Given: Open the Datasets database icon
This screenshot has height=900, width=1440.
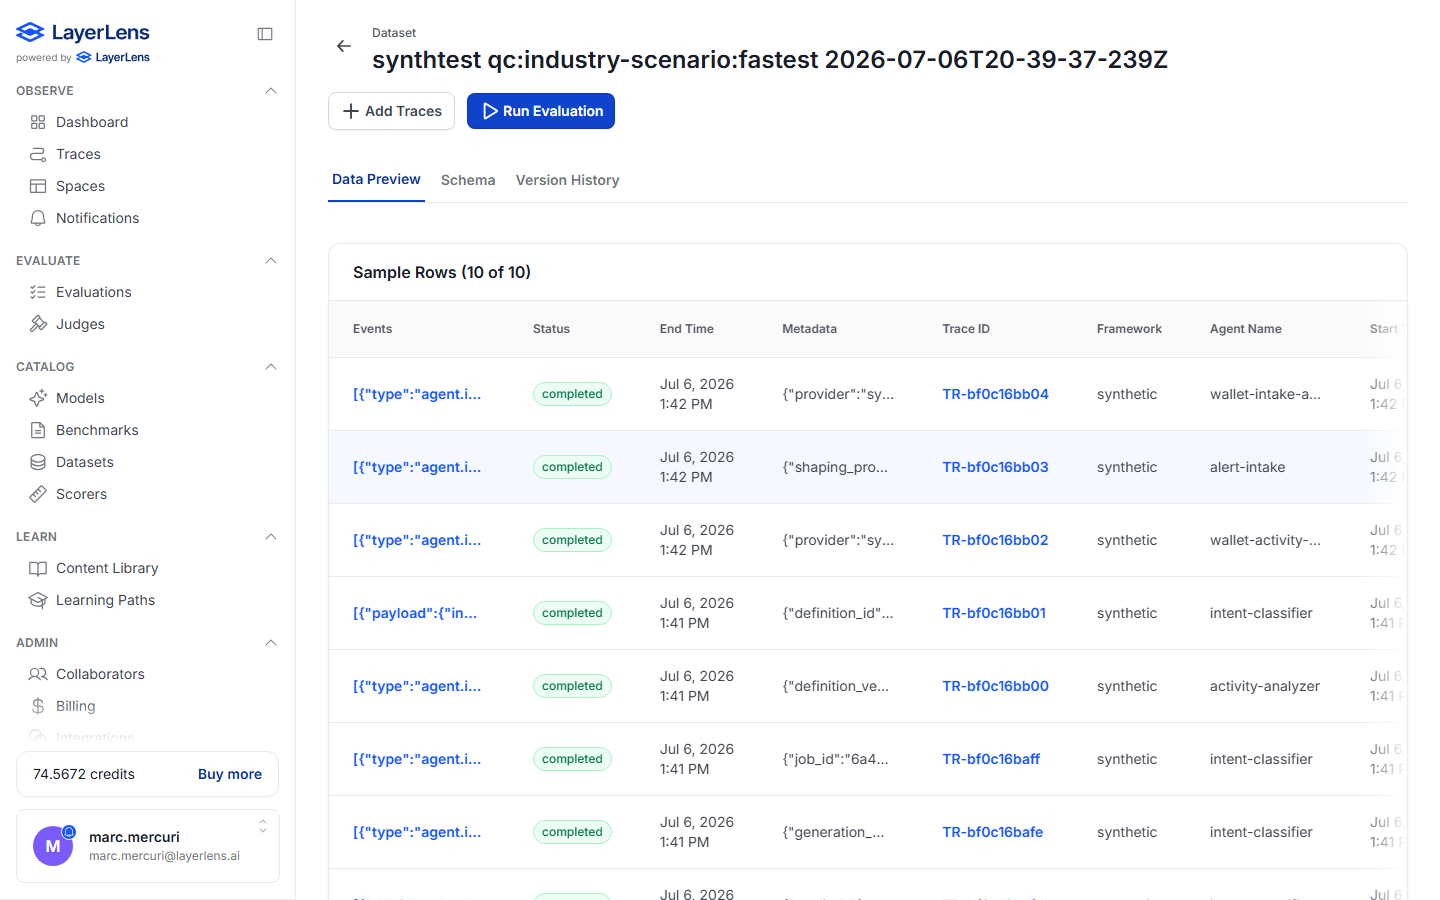Looking at the screenshot, I should pos(38,462).
